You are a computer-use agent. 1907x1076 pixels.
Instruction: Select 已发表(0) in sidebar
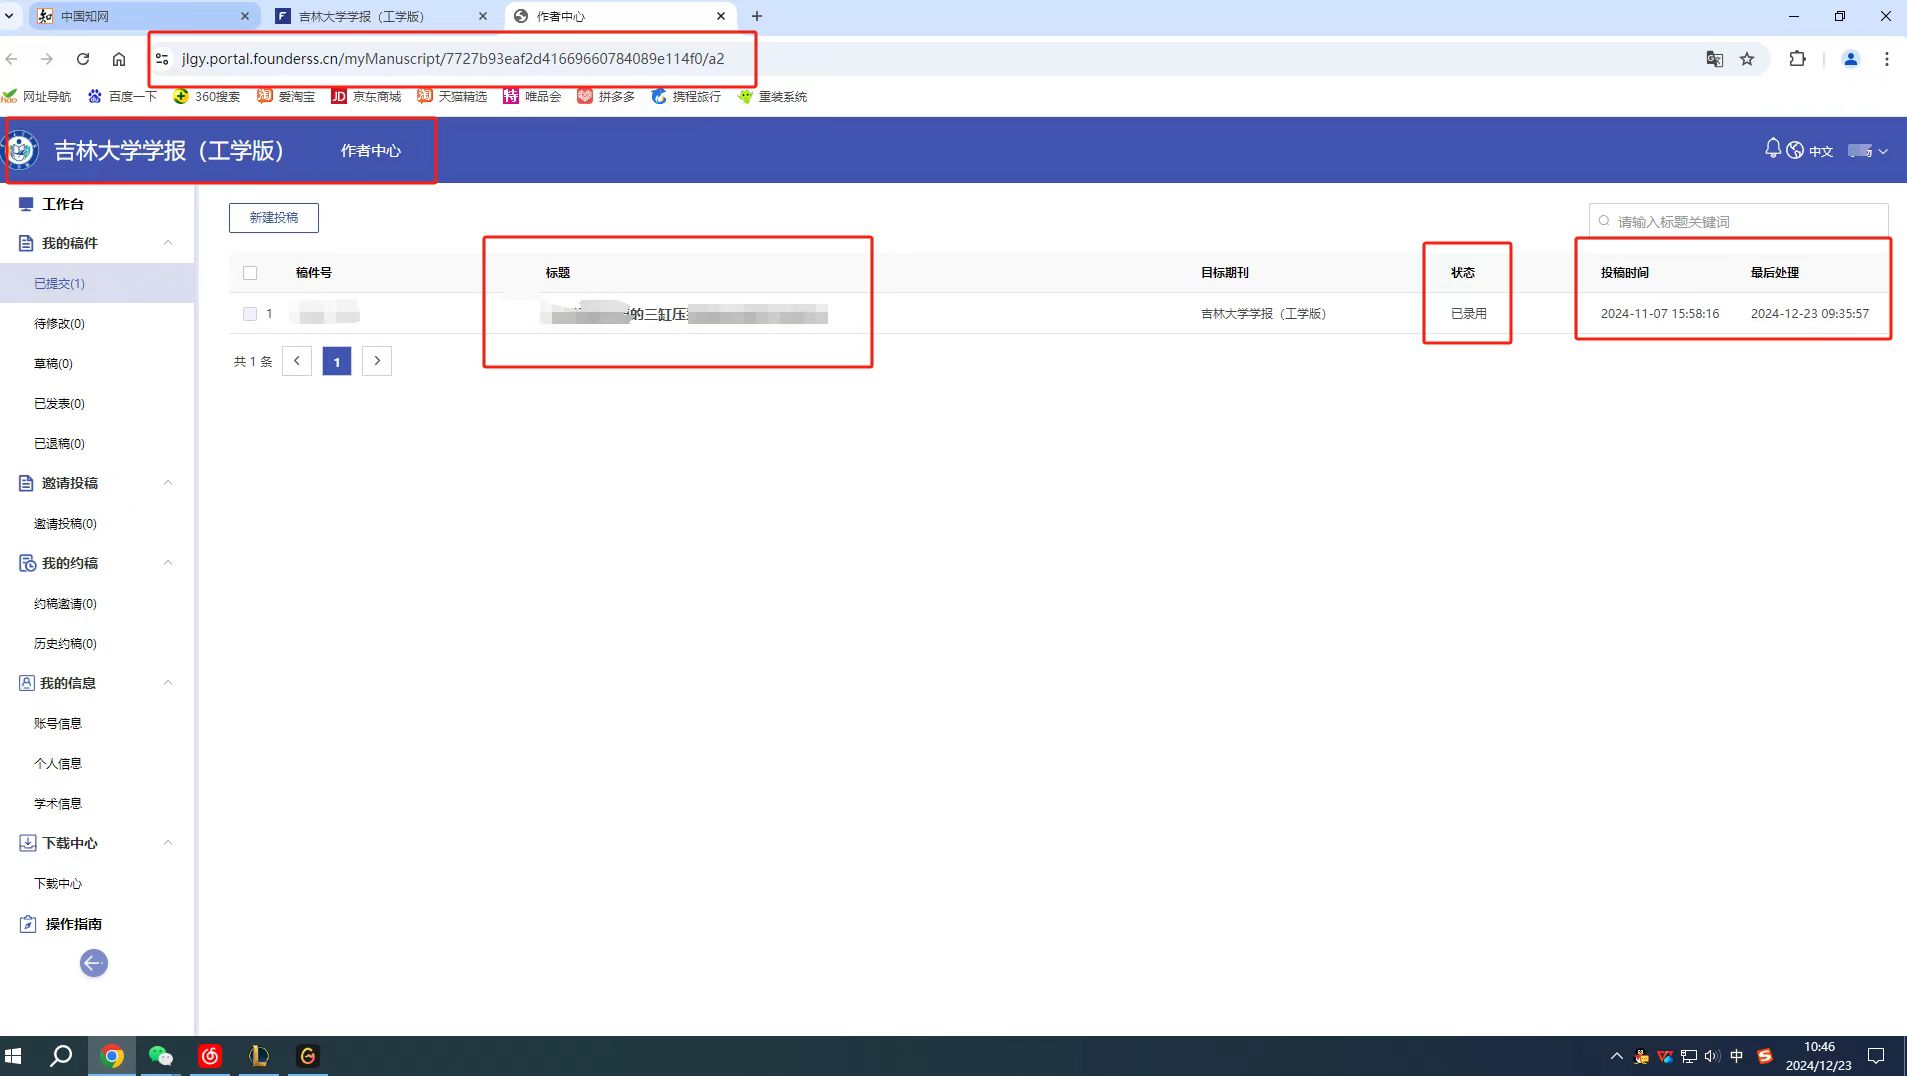point(60,404)
